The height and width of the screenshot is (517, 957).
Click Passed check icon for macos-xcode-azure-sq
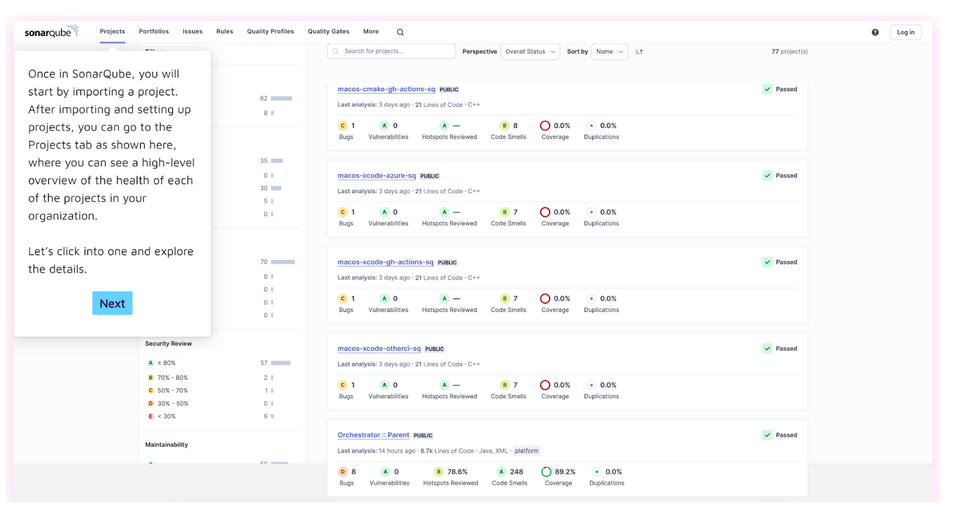tap(767, 176)
